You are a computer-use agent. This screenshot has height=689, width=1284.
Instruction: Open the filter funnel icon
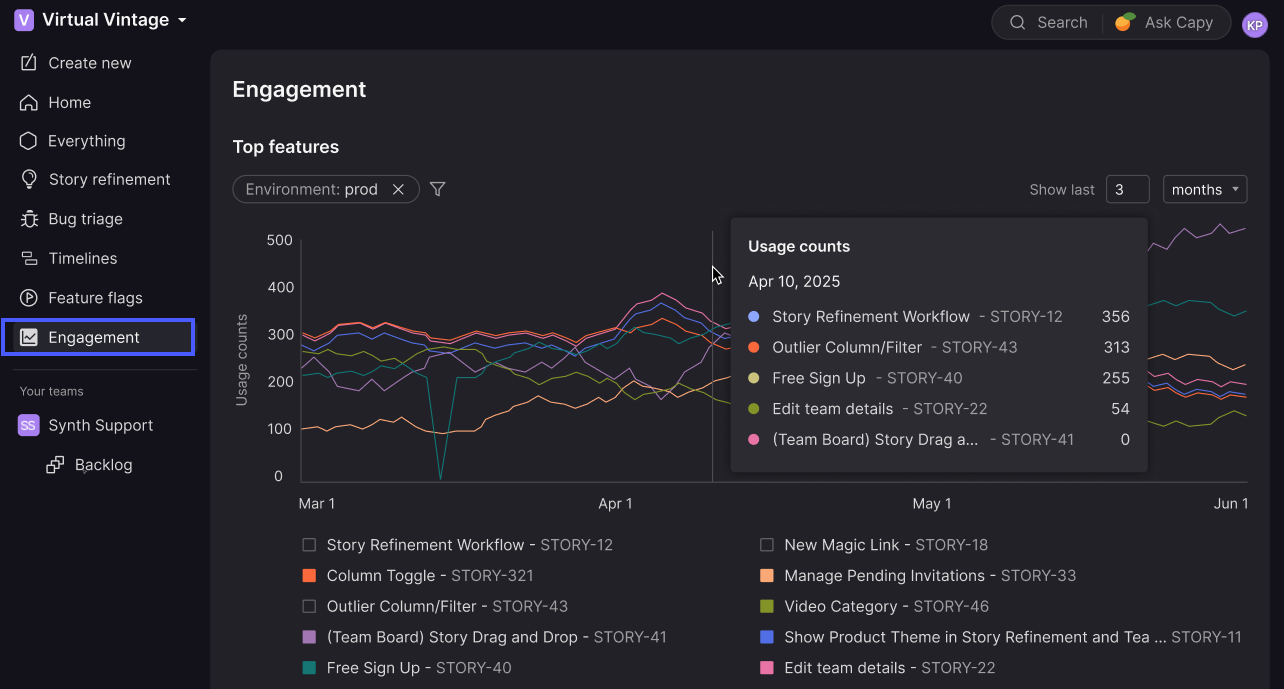(437, 189)
